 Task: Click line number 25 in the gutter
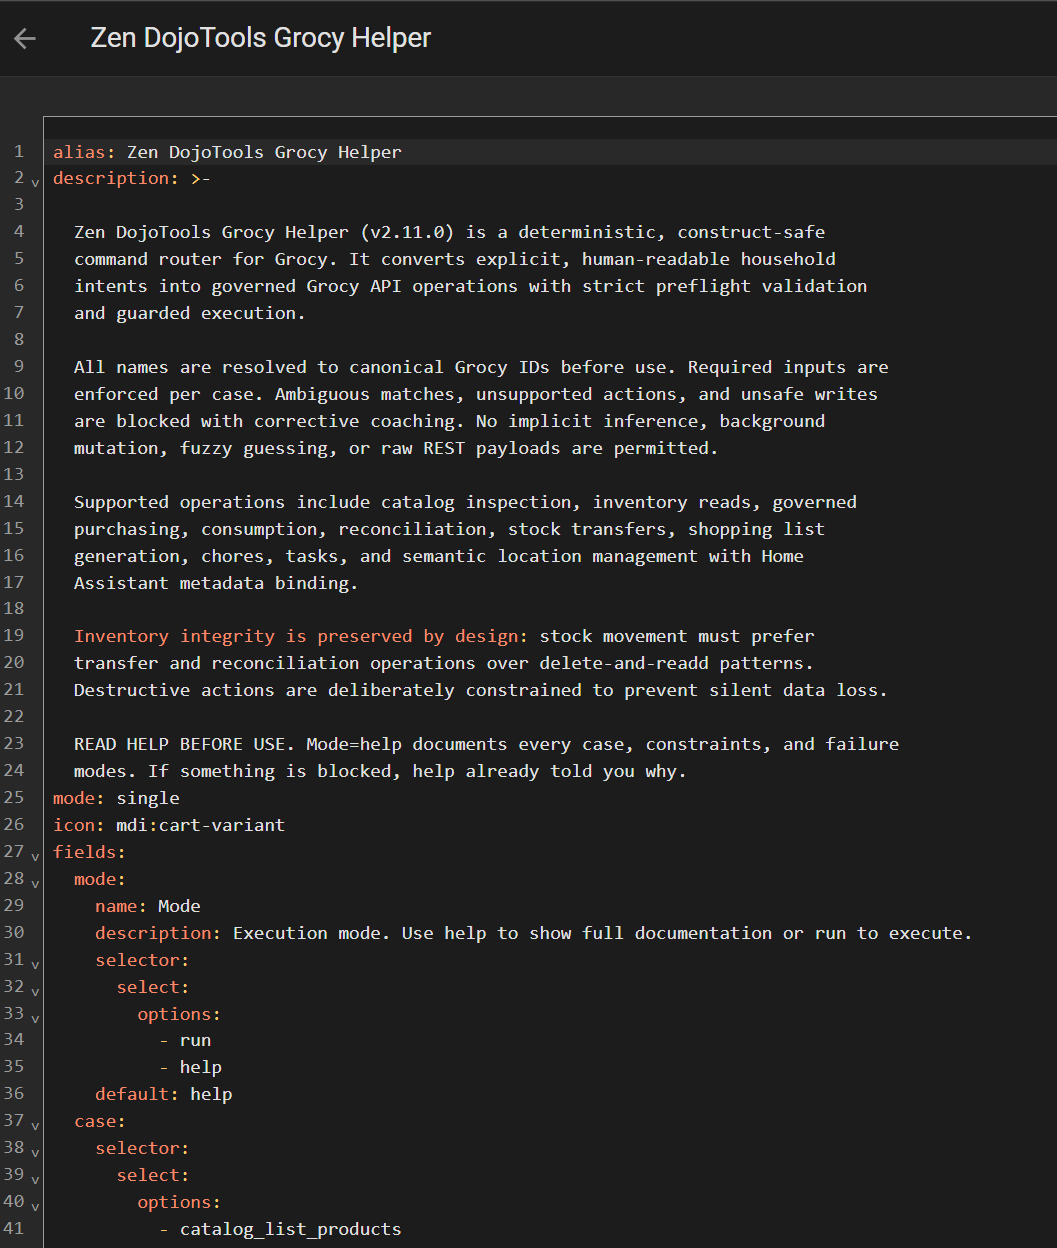[x=18, y=798]
